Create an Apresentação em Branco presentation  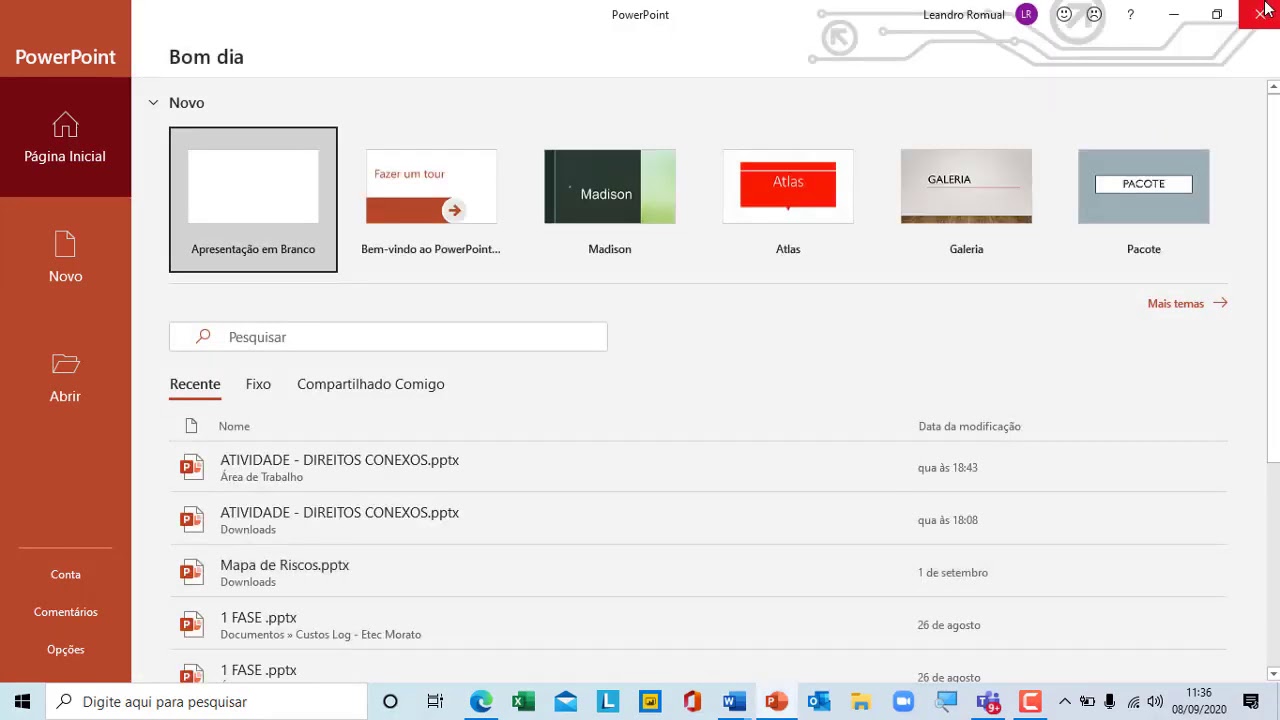click(253, 200)
